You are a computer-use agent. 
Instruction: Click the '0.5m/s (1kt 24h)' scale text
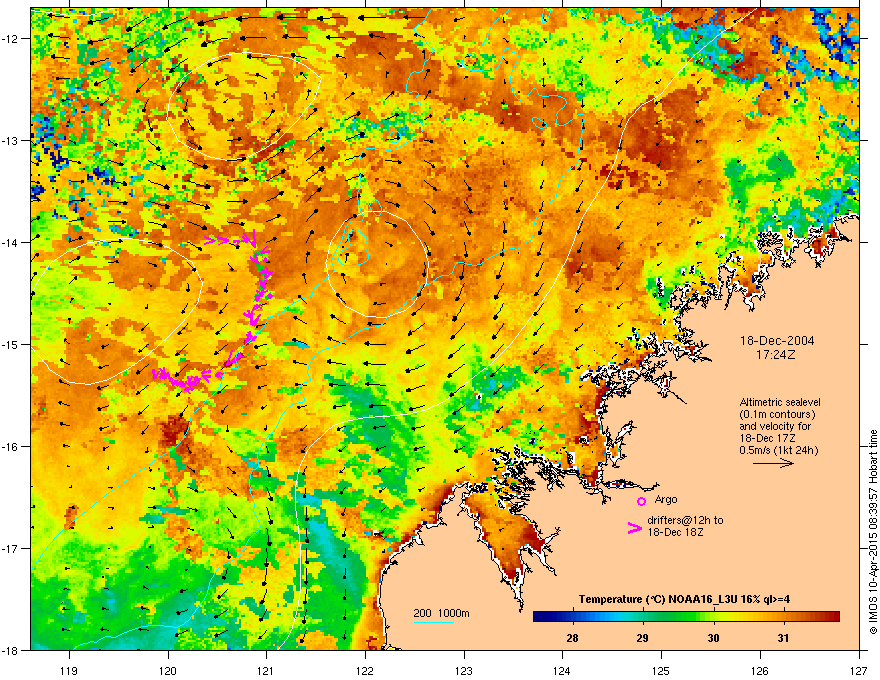coord(779,450)
